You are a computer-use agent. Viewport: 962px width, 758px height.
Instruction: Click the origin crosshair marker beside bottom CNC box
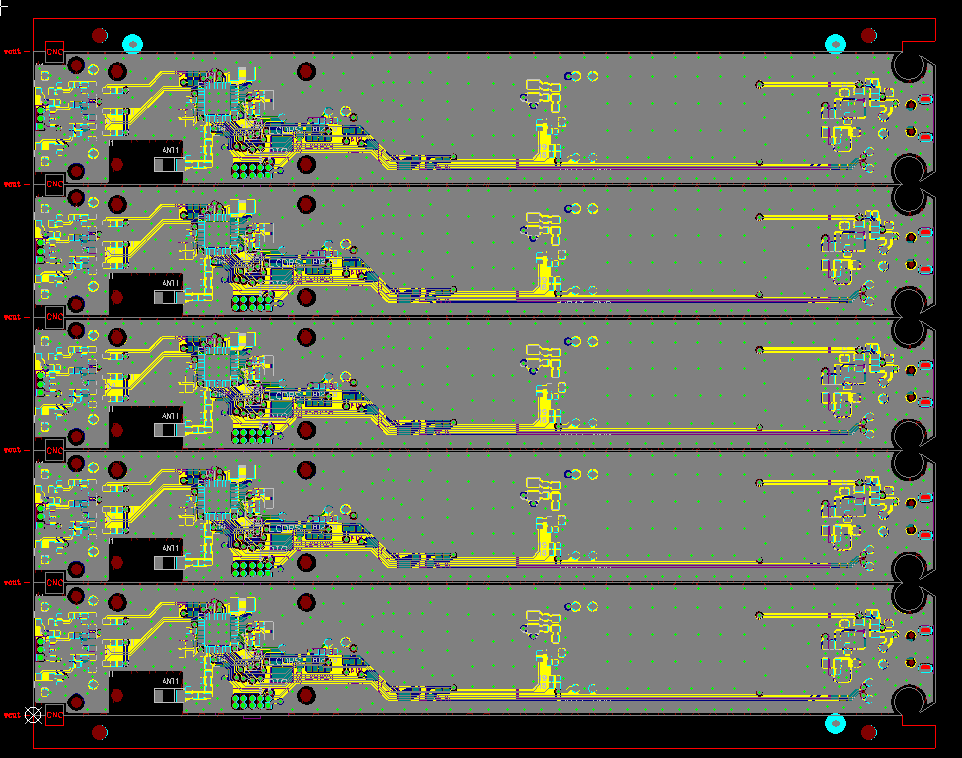click(x=34, y=715)
